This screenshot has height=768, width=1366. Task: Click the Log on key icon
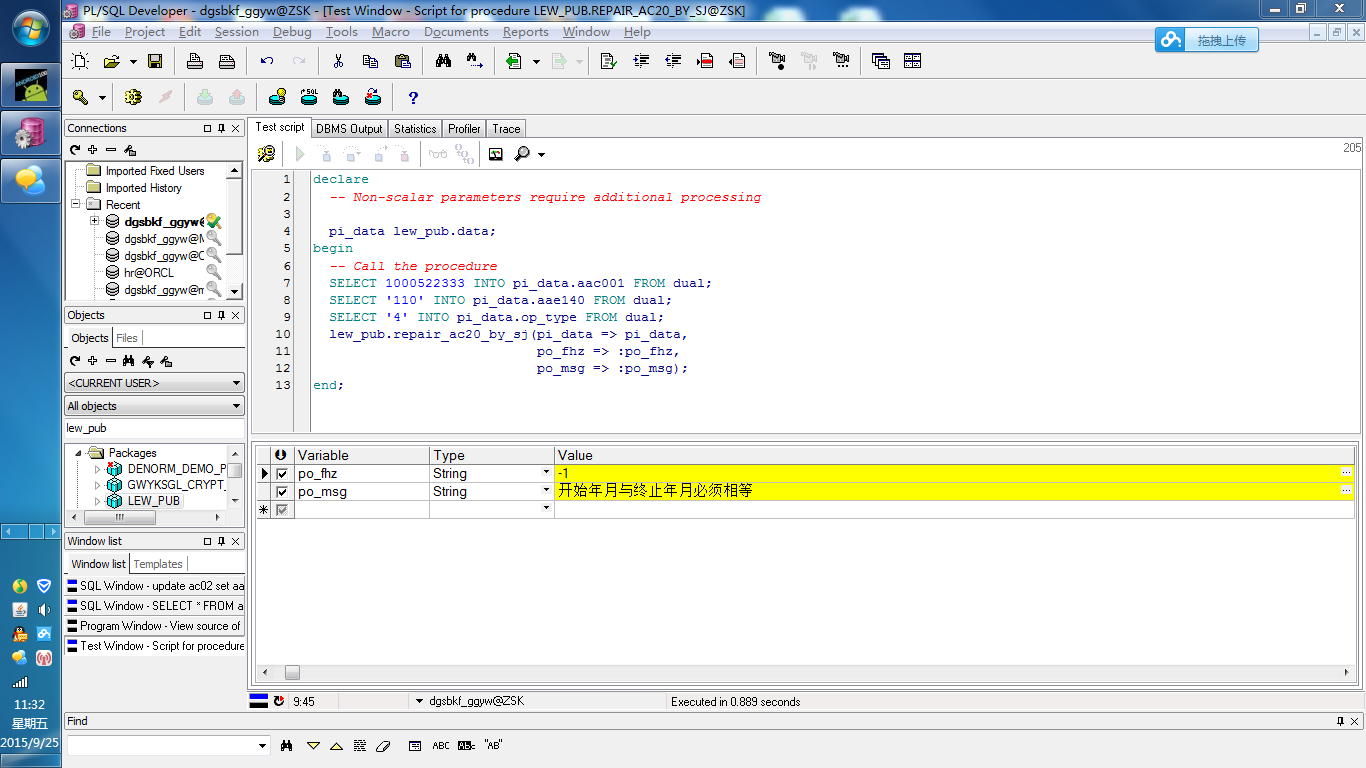pos(82,97)
